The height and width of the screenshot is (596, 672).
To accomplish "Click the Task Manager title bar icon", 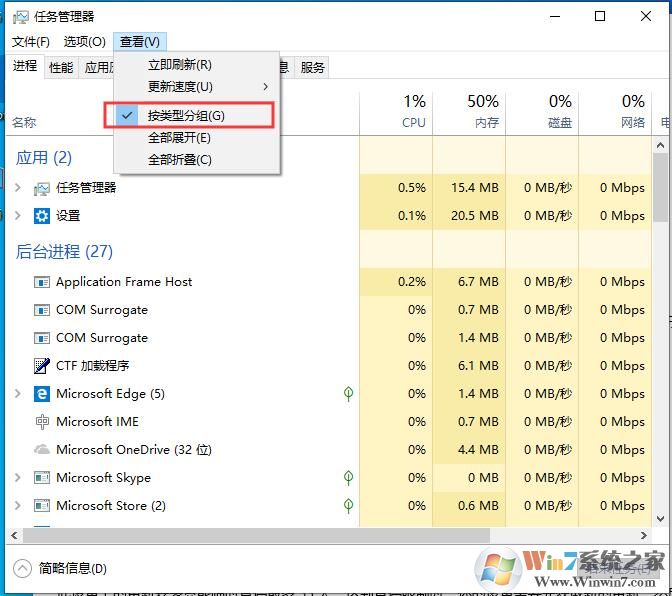I will point(21,17).
